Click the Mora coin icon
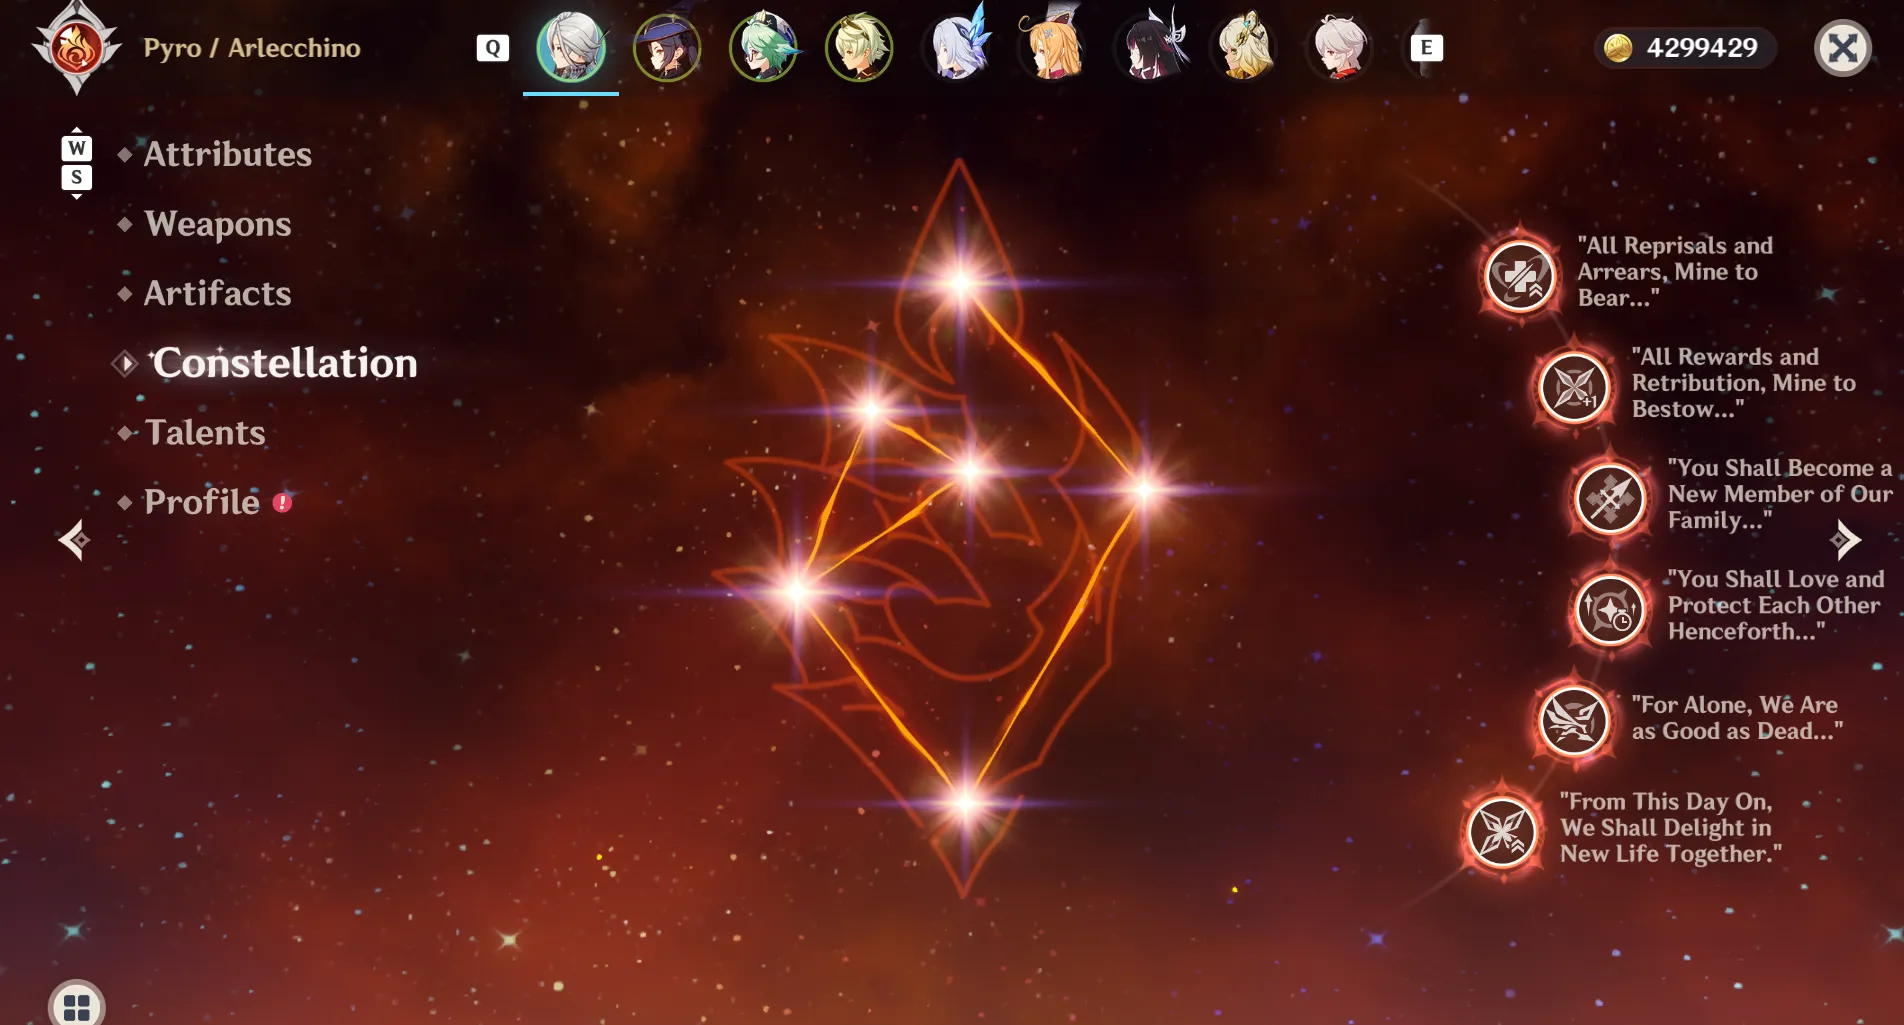1904x1025 pixels. coord(1617,48)
